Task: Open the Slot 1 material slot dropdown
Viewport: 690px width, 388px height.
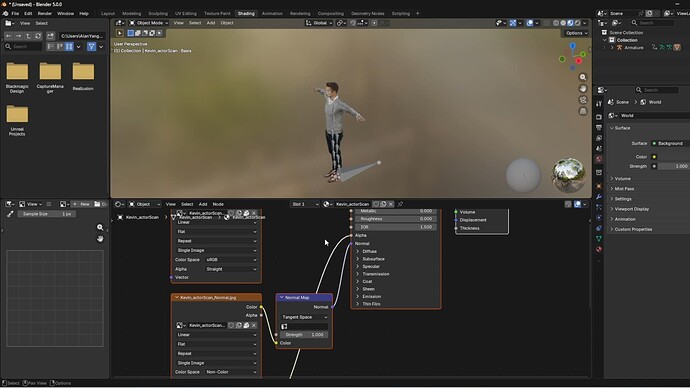Action: (x=305, y=204)
